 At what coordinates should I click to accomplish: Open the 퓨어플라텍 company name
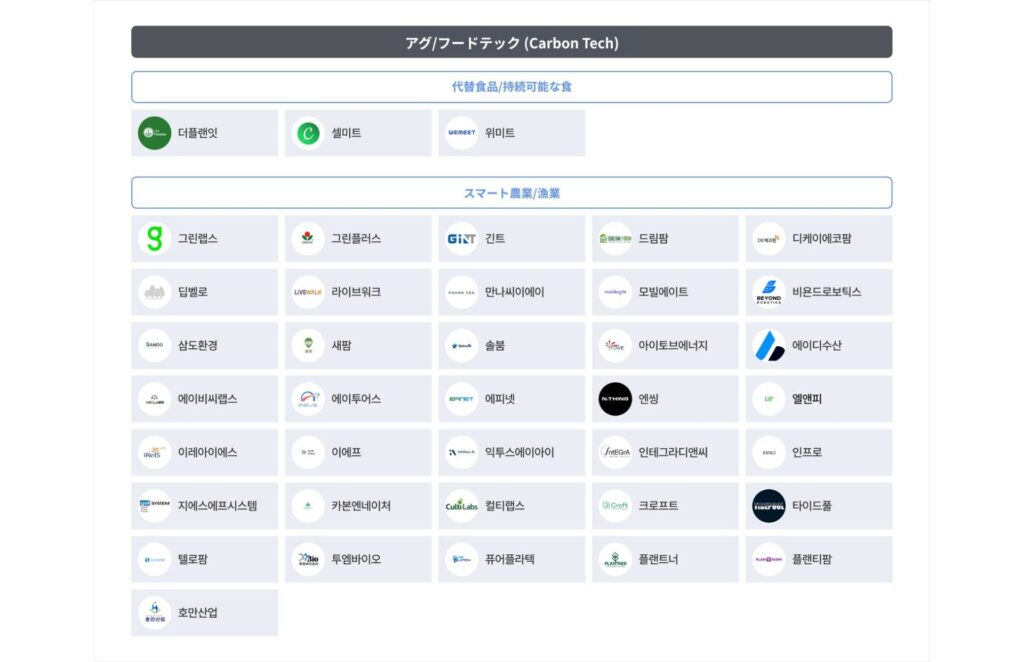pos(509,560)
